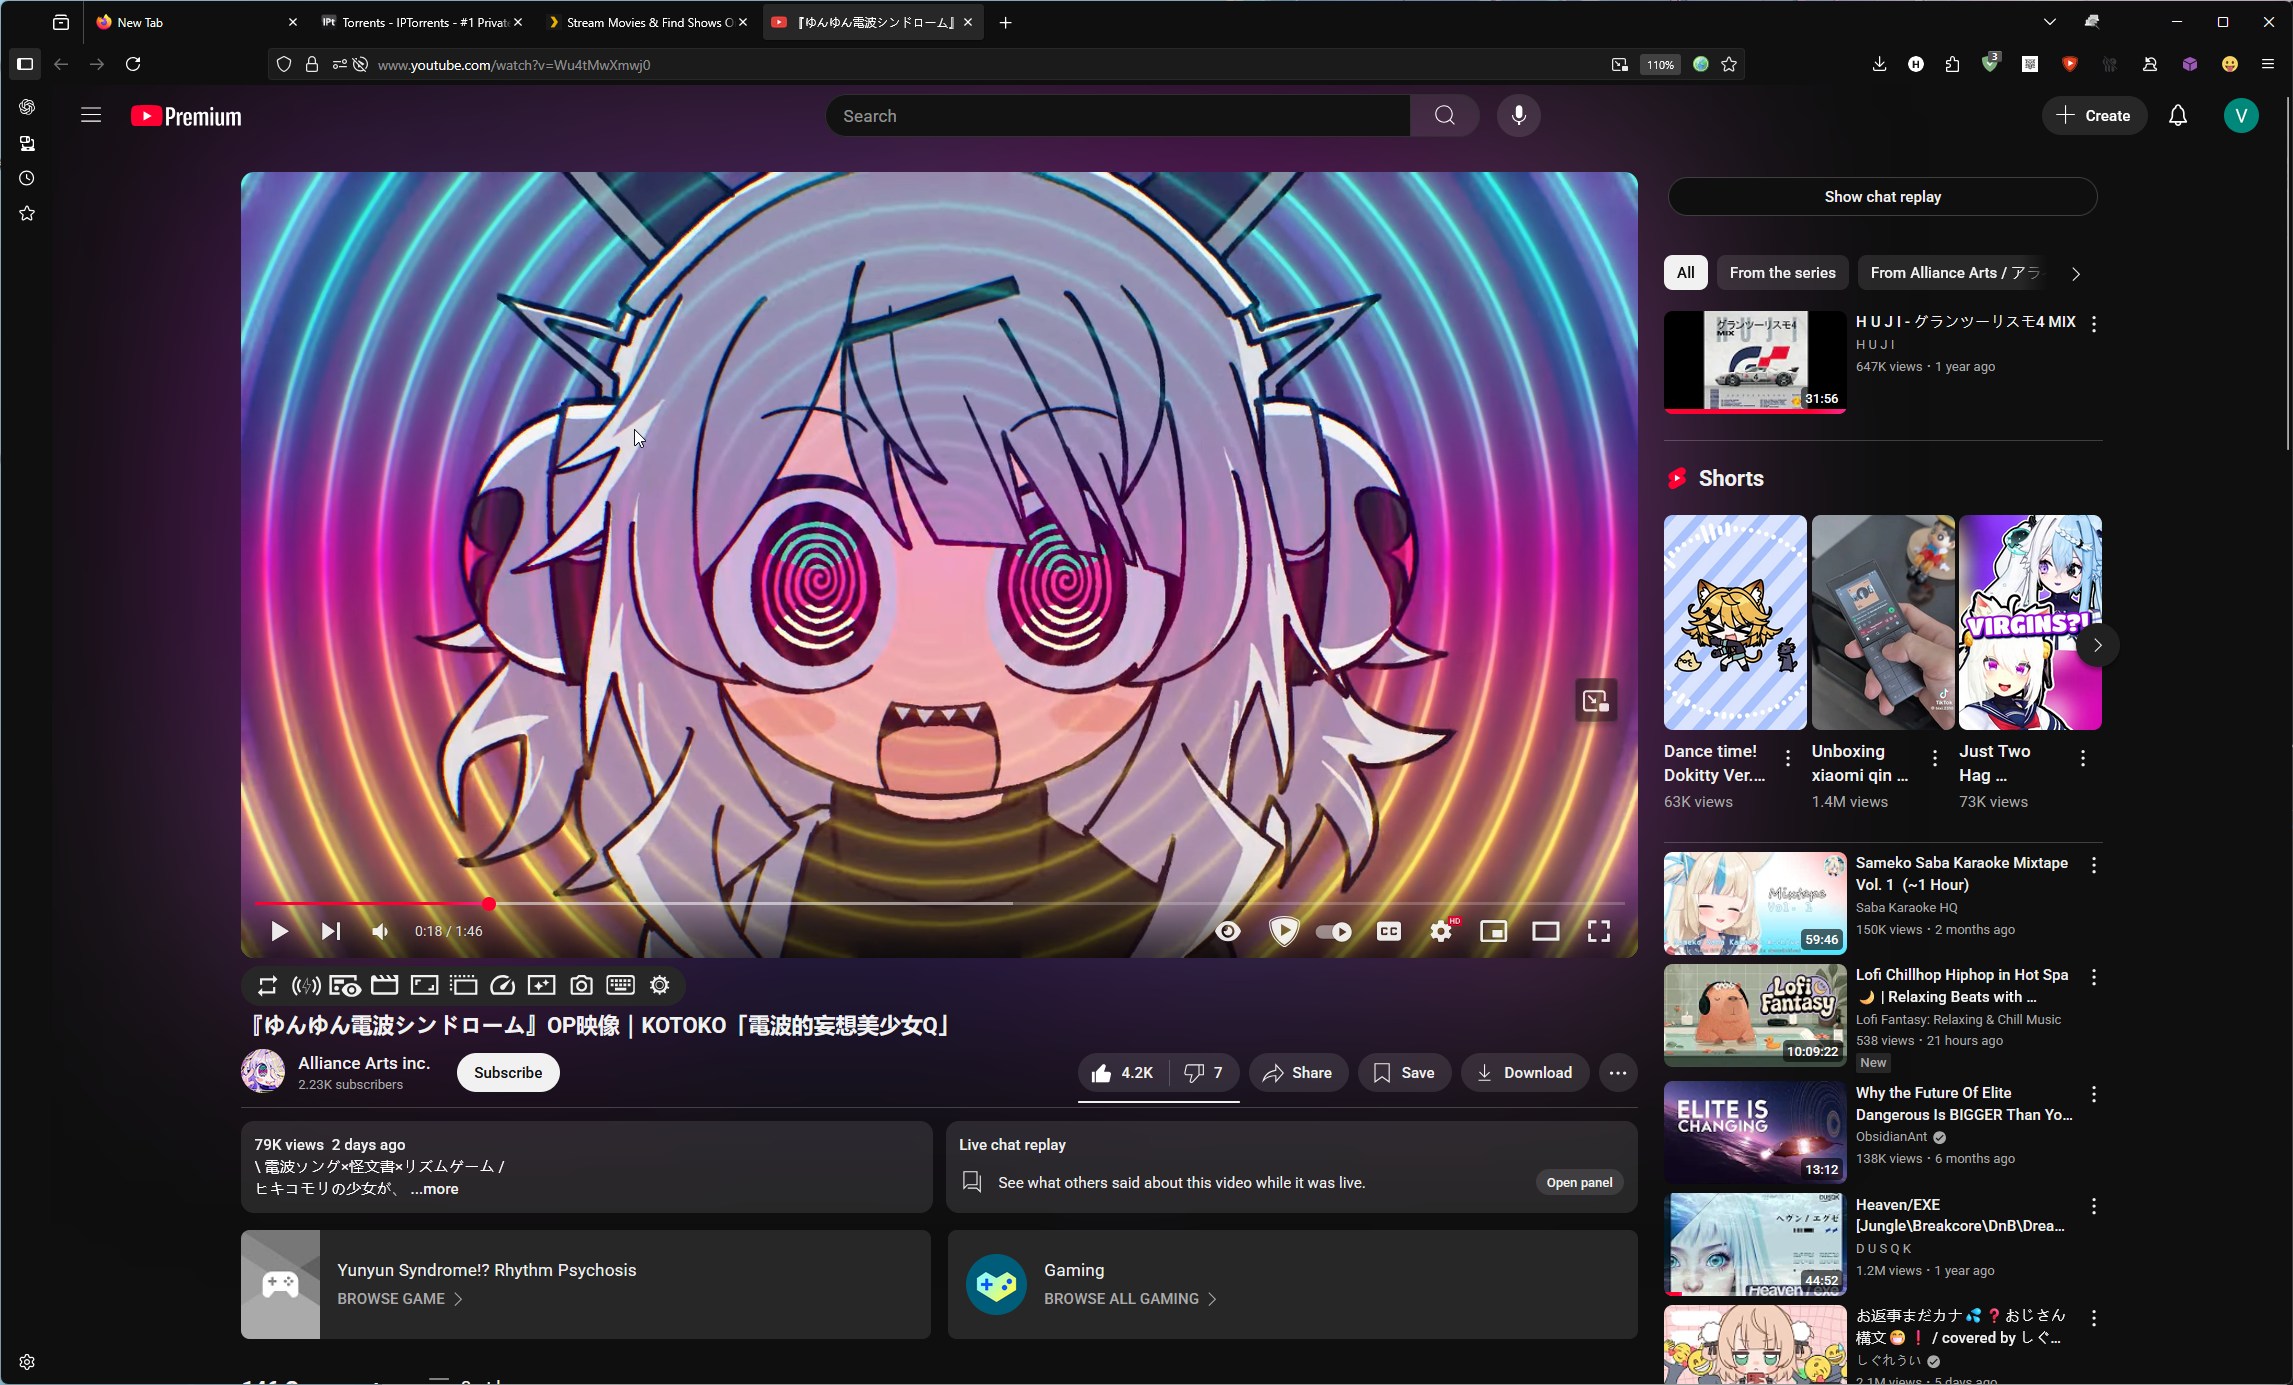
Task: Click the Subscribe button
Action: pyautogui.click(x=508, y=1073)
